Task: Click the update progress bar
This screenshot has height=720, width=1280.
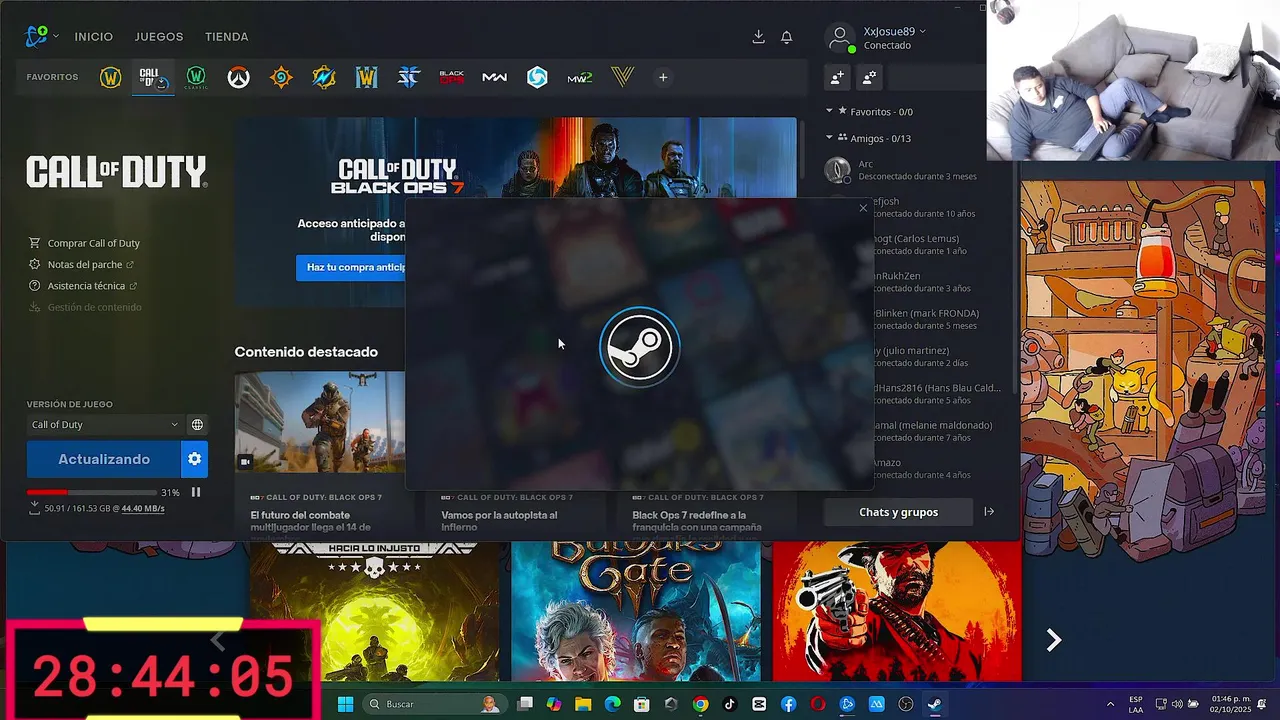Action: [x=91, y=492]
